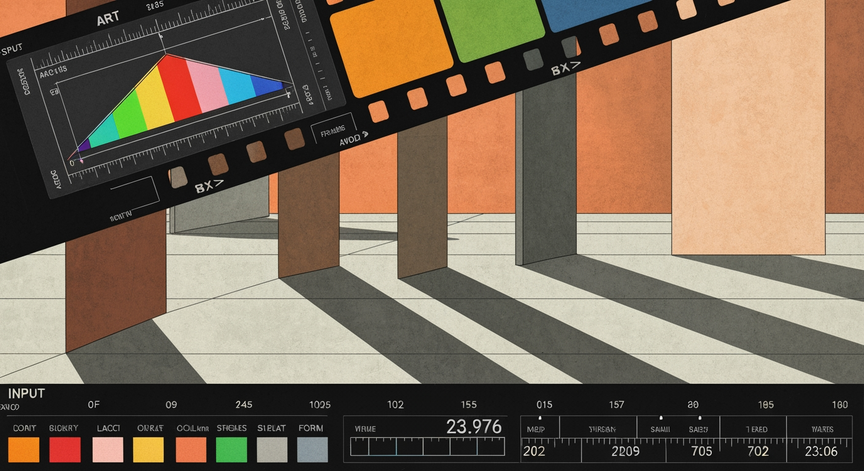Click the scale number 185 above the timeline
This screenshot has width=864, height=471.
[765, 405]
